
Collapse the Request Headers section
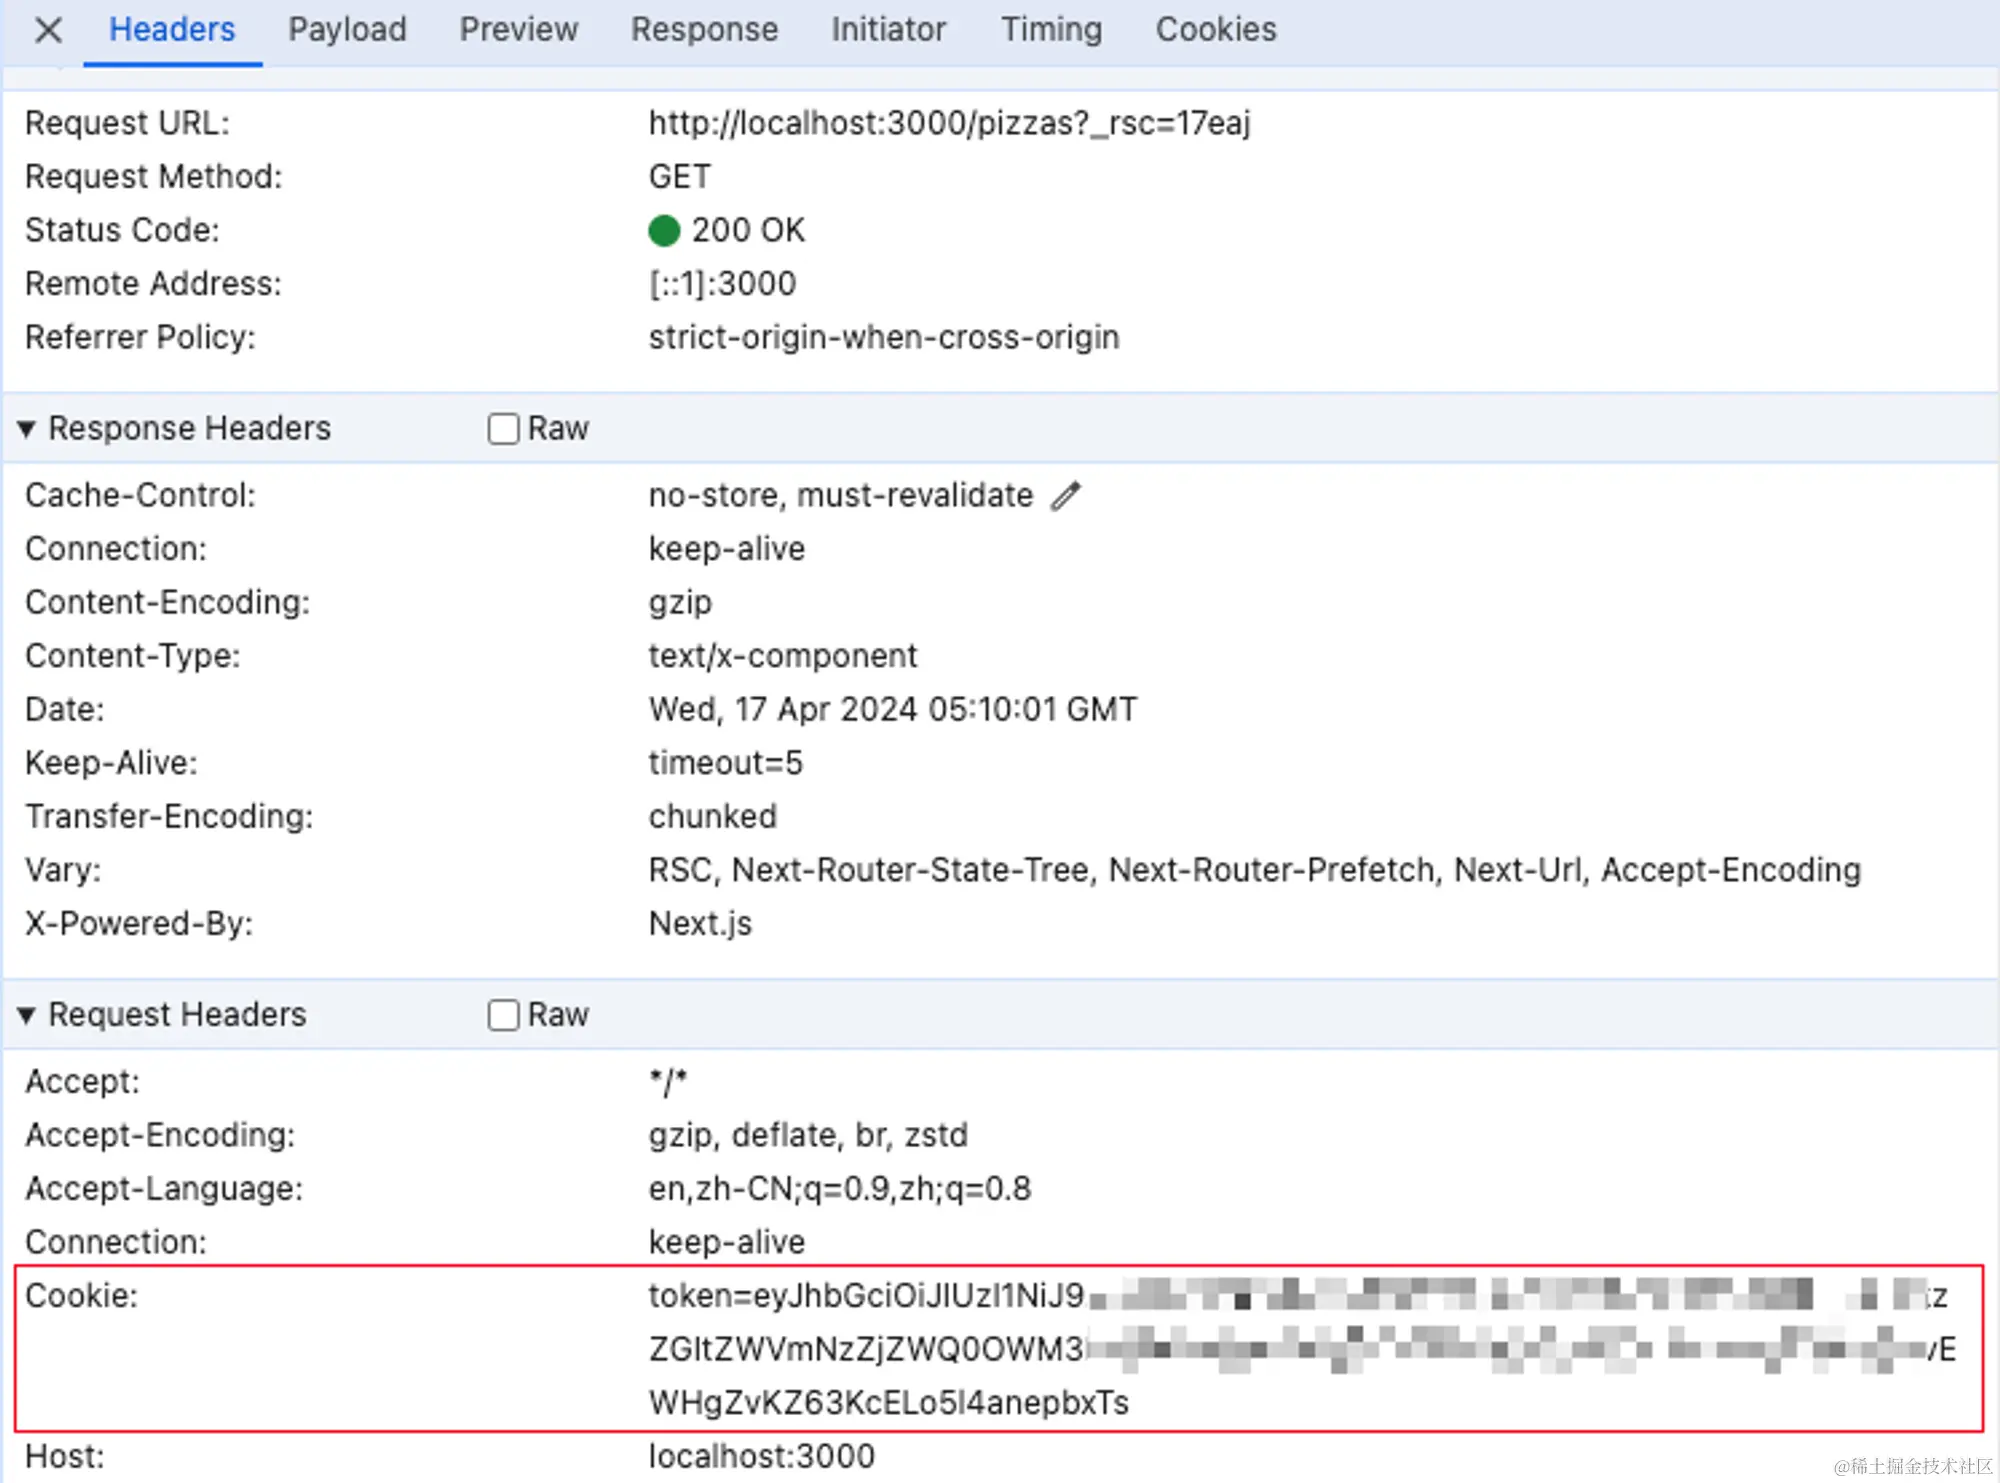(27, 1015)
